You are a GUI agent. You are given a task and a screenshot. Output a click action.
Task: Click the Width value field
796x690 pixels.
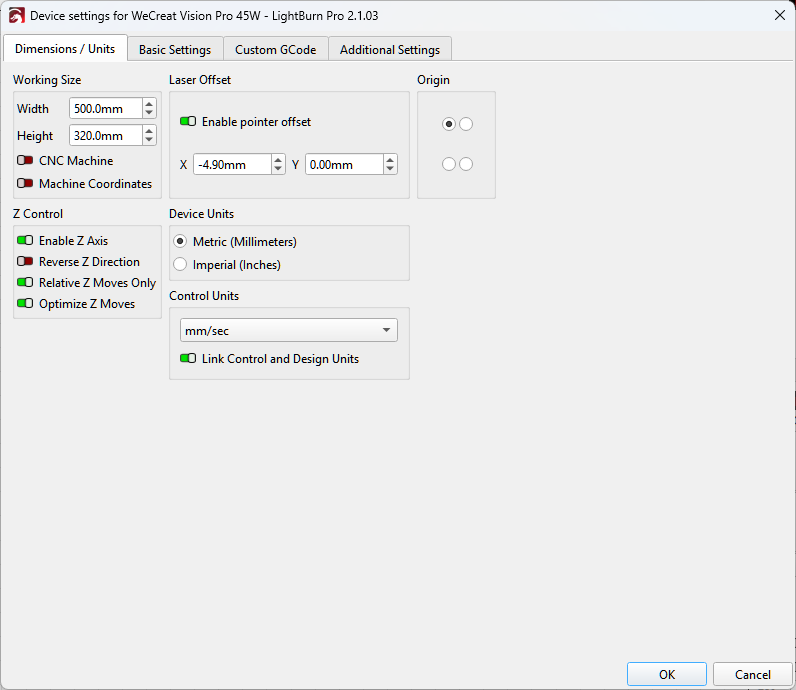coord(106,108)
